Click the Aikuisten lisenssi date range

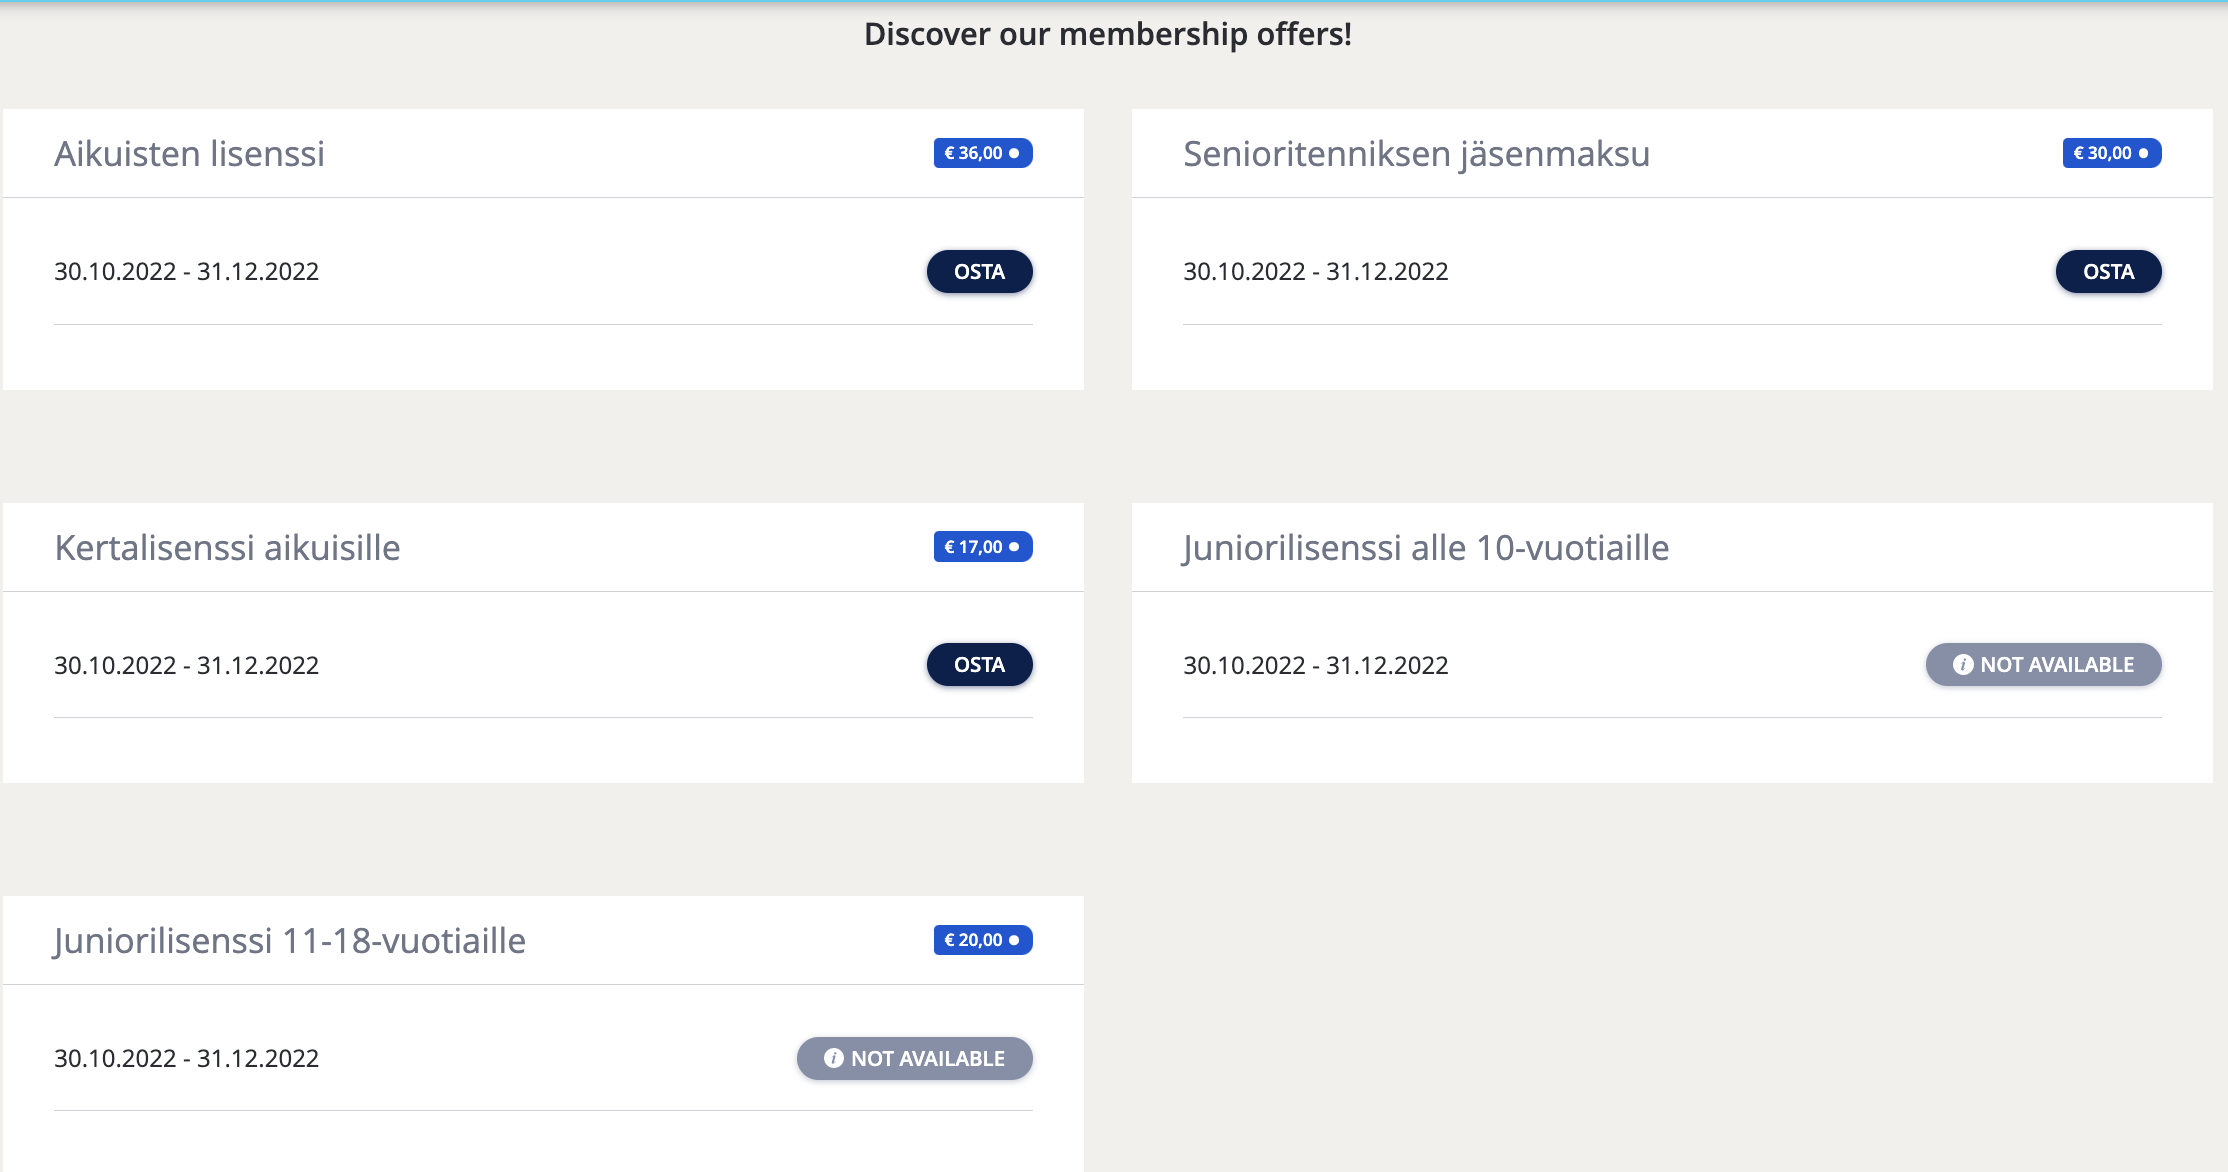click(x=186, y=272)
